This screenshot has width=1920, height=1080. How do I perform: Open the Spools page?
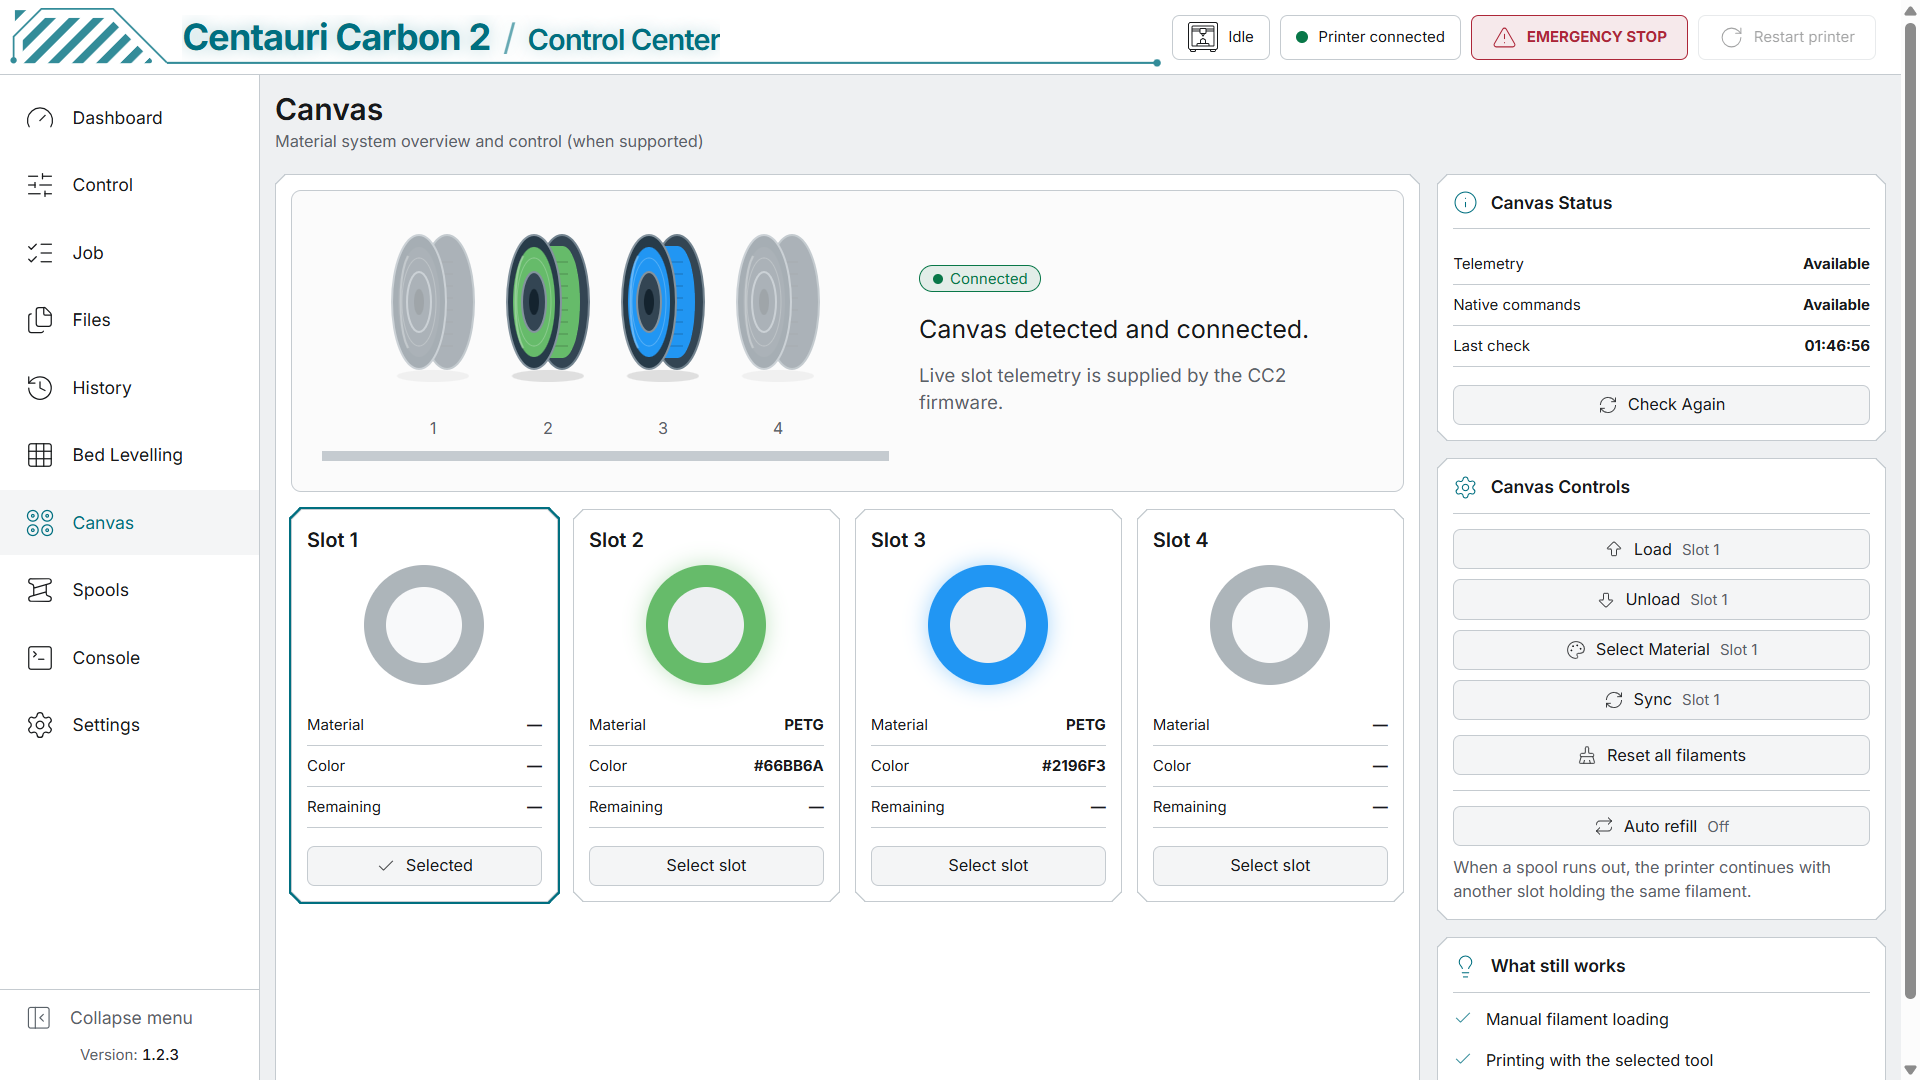[130, 590]
